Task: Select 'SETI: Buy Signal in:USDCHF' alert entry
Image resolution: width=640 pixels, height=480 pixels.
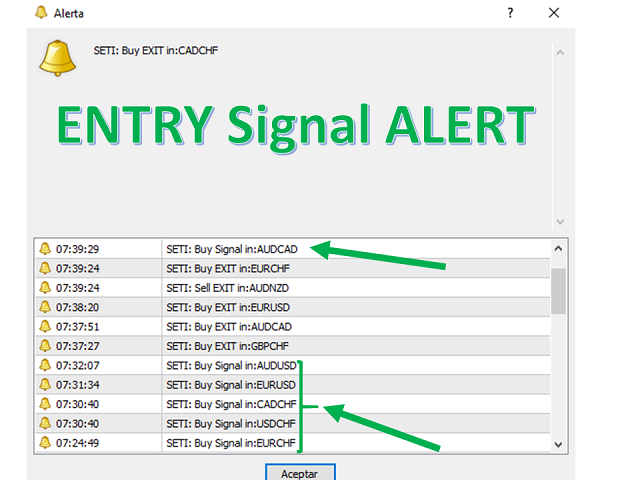Action: (231, 424)
